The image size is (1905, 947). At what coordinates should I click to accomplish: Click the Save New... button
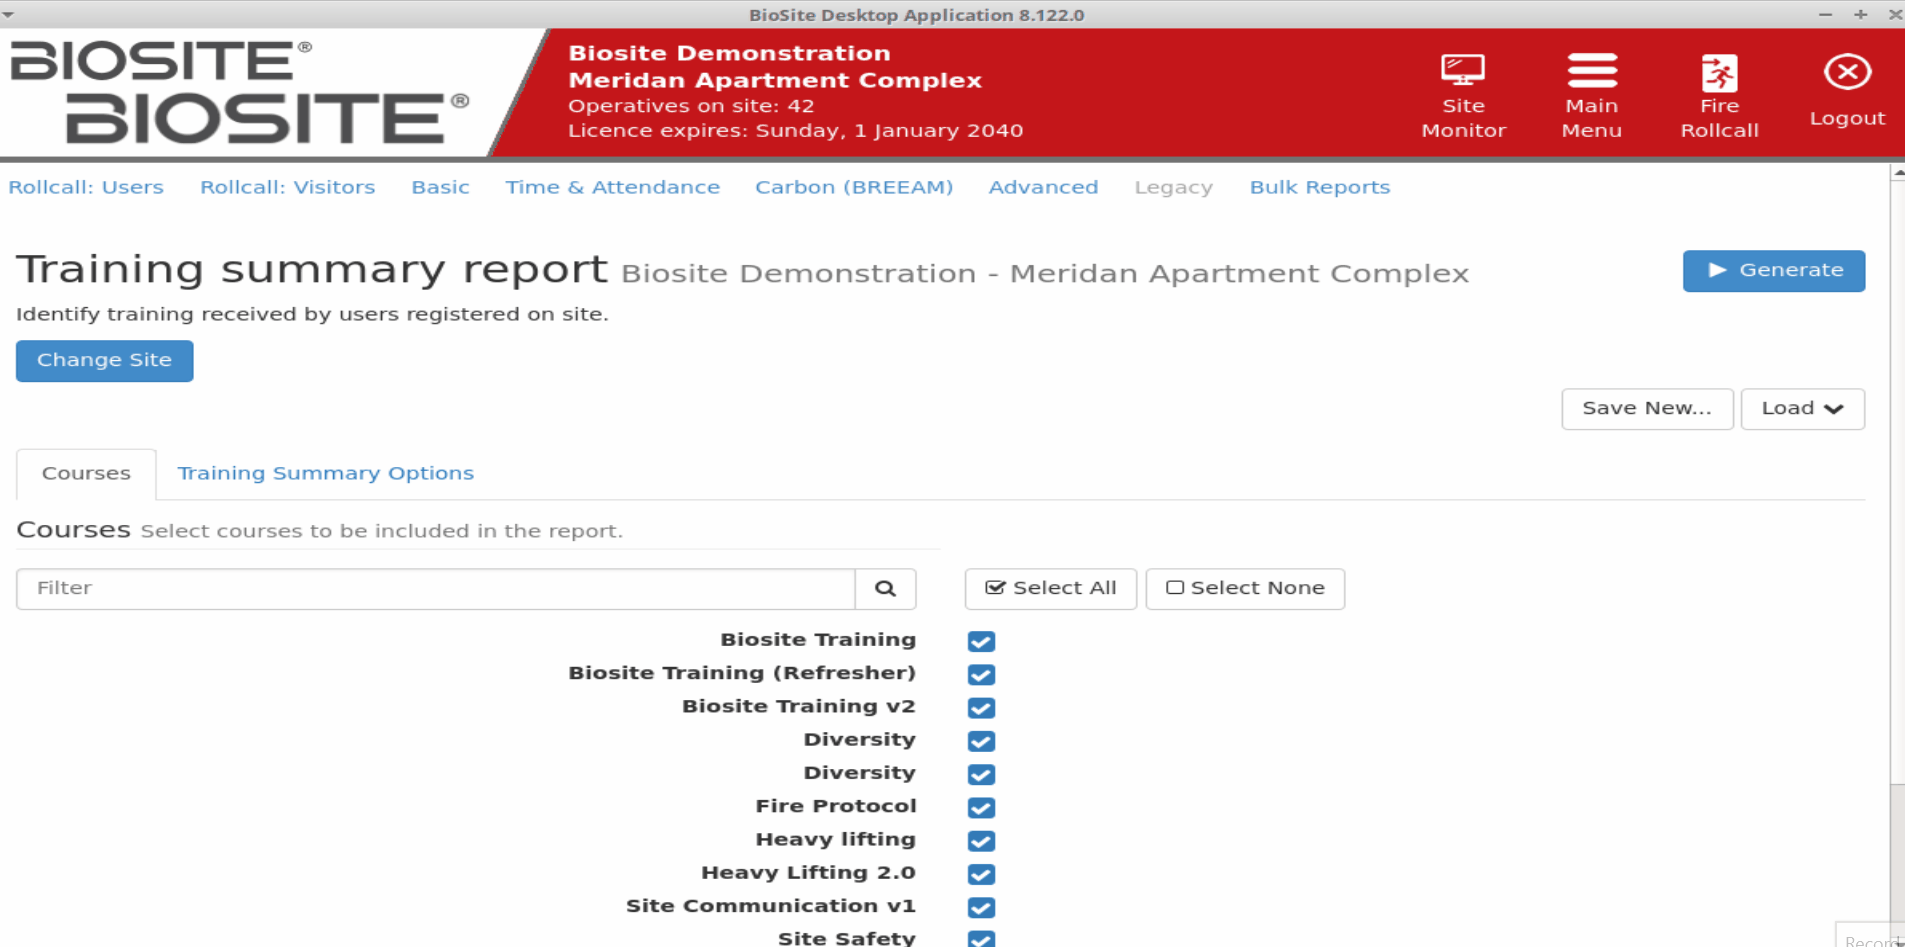point(1647,409)
